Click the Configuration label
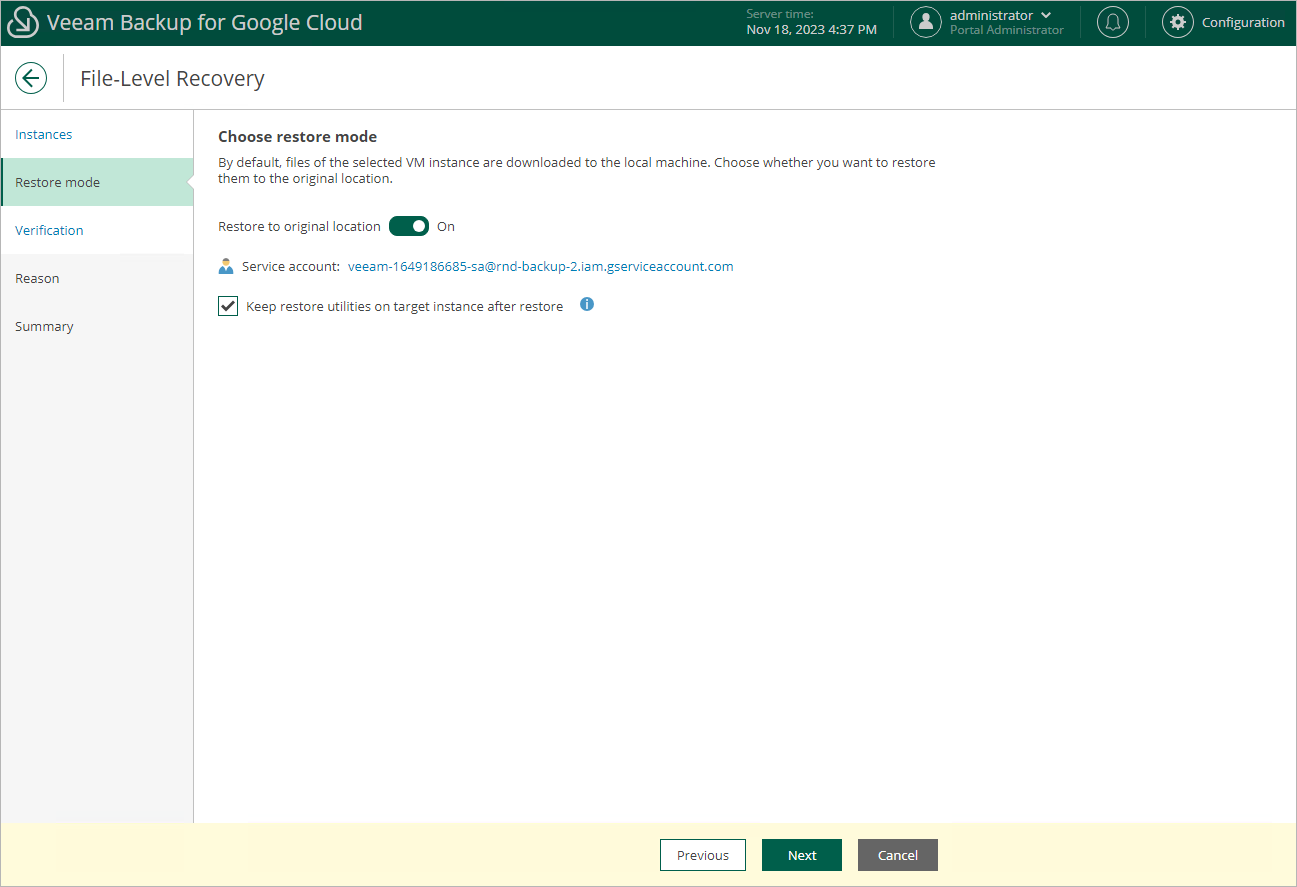 [x=1243, y=22]
